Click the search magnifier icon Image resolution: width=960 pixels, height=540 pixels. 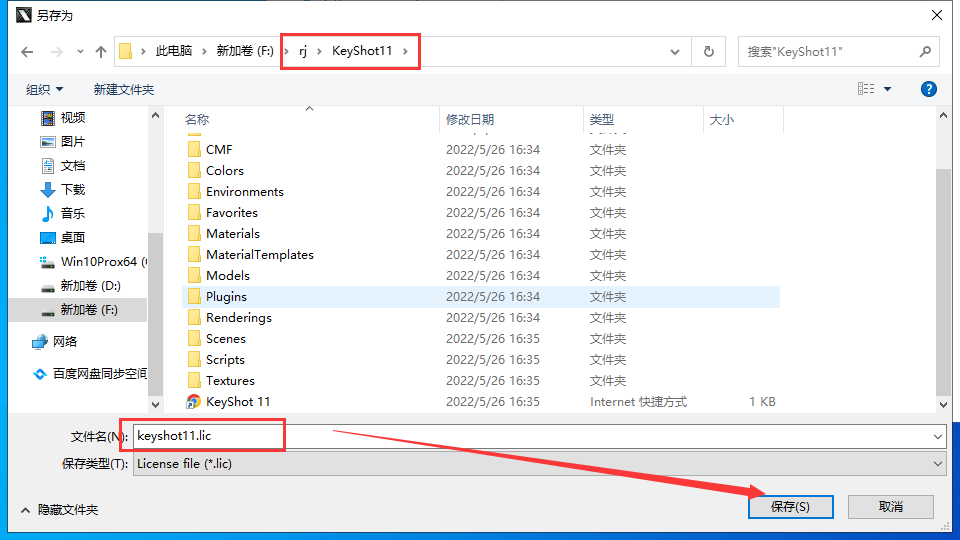coord(925,52)
